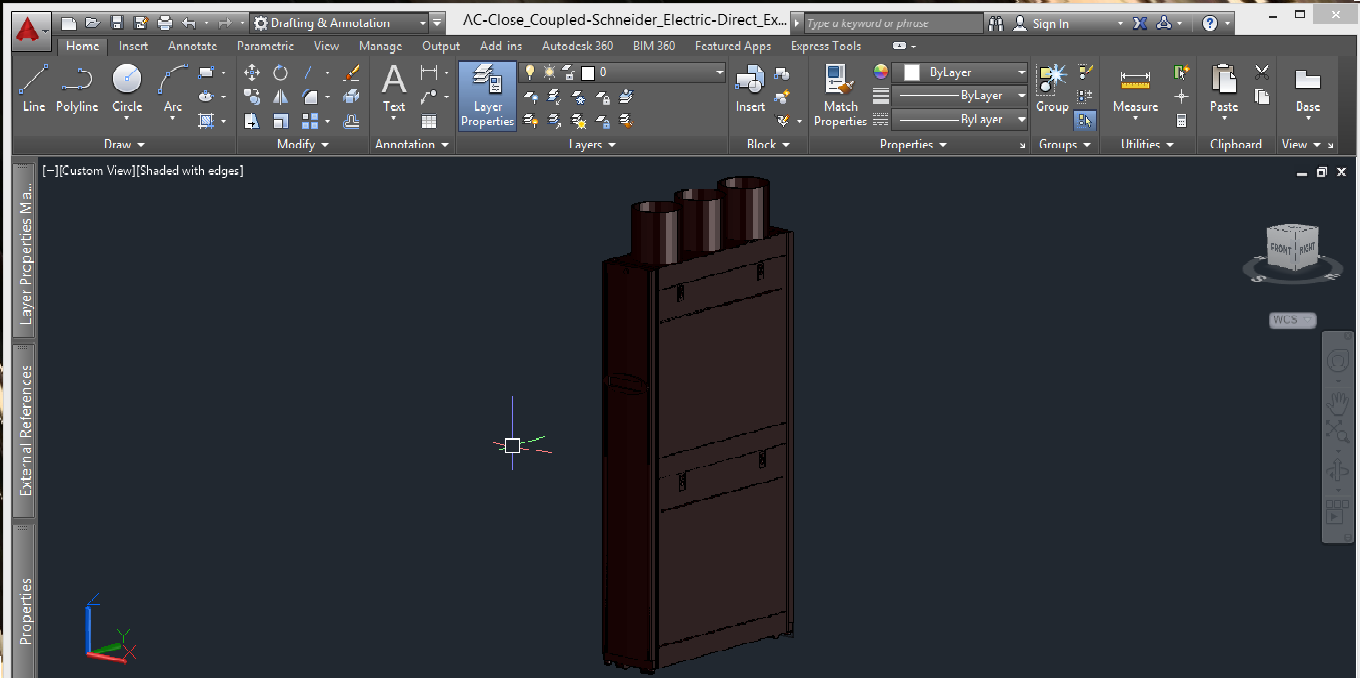This screenshot has width=1360, height=678.
Task: Open the WCS coordinate system dropdown
Action: click(x=1292, y=320)
